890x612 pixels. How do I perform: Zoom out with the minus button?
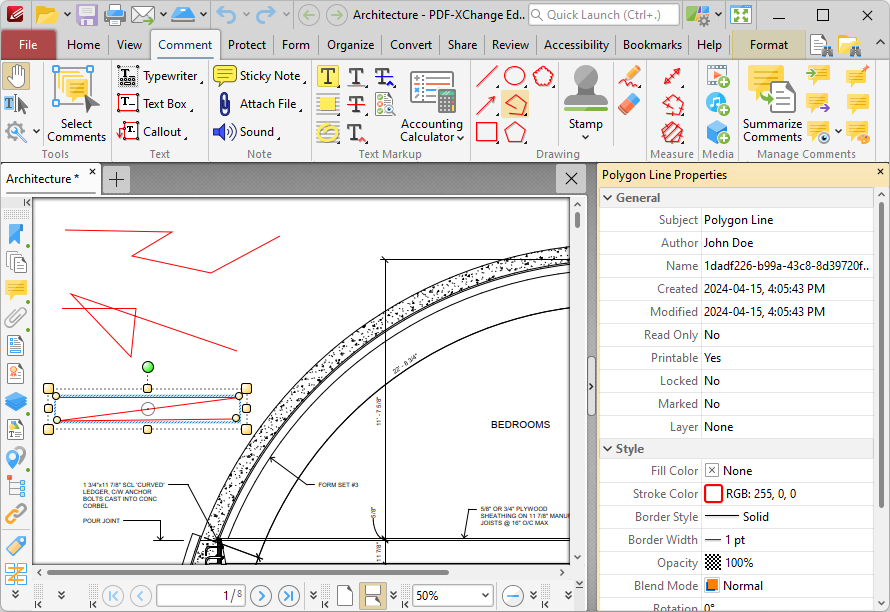pos(513,596)
